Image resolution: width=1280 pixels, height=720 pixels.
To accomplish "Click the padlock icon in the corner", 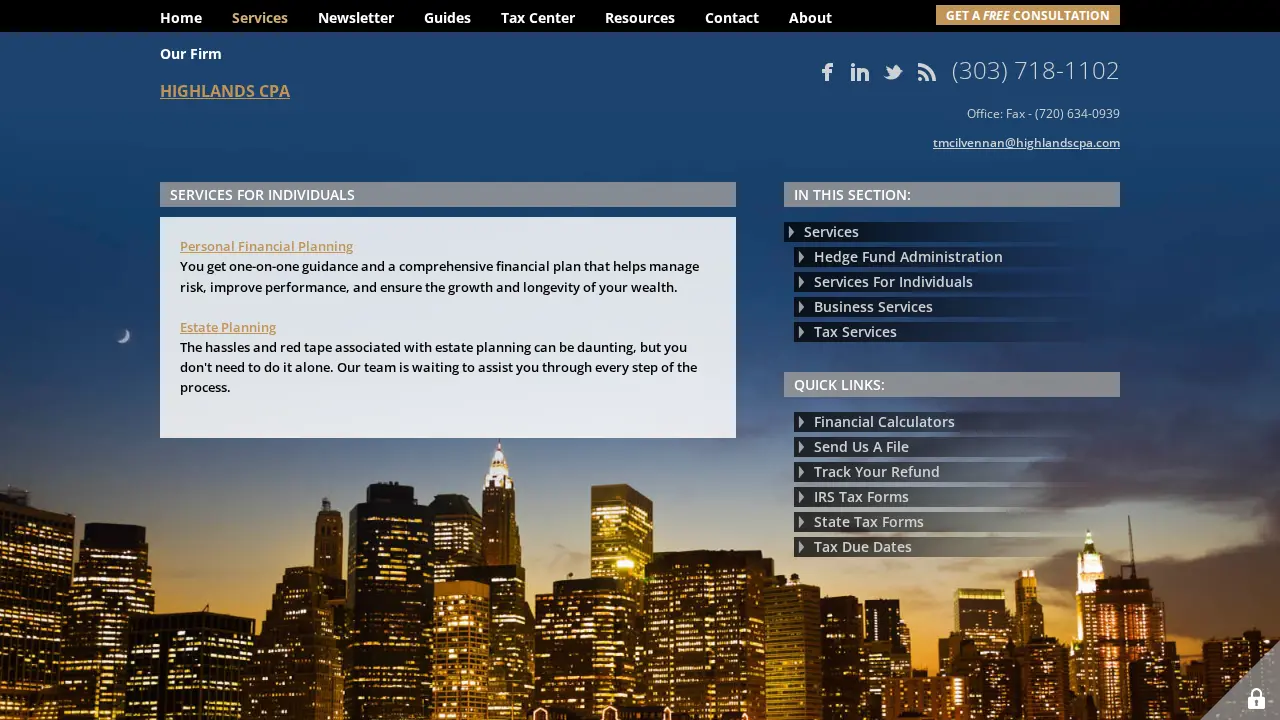I will coord(1256,698).
